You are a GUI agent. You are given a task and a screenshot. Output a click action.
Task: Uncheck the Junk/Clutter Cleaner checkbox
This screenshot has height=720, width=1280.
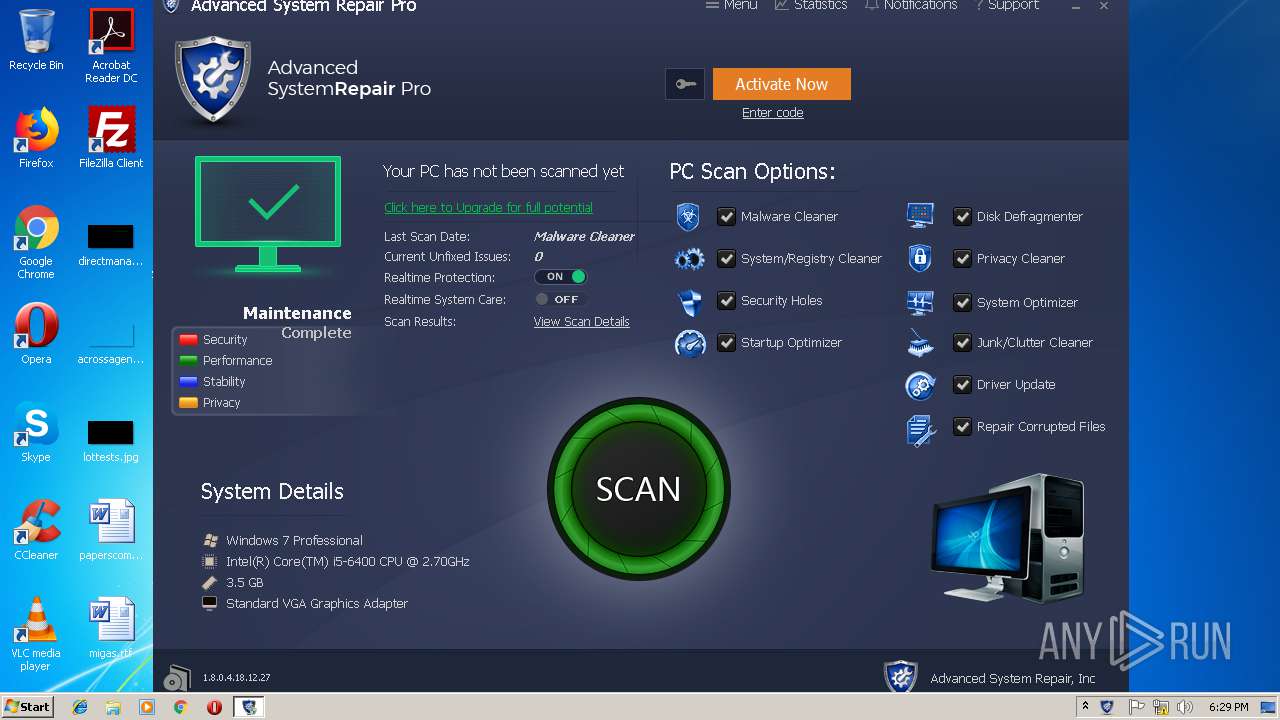point(962,342)
